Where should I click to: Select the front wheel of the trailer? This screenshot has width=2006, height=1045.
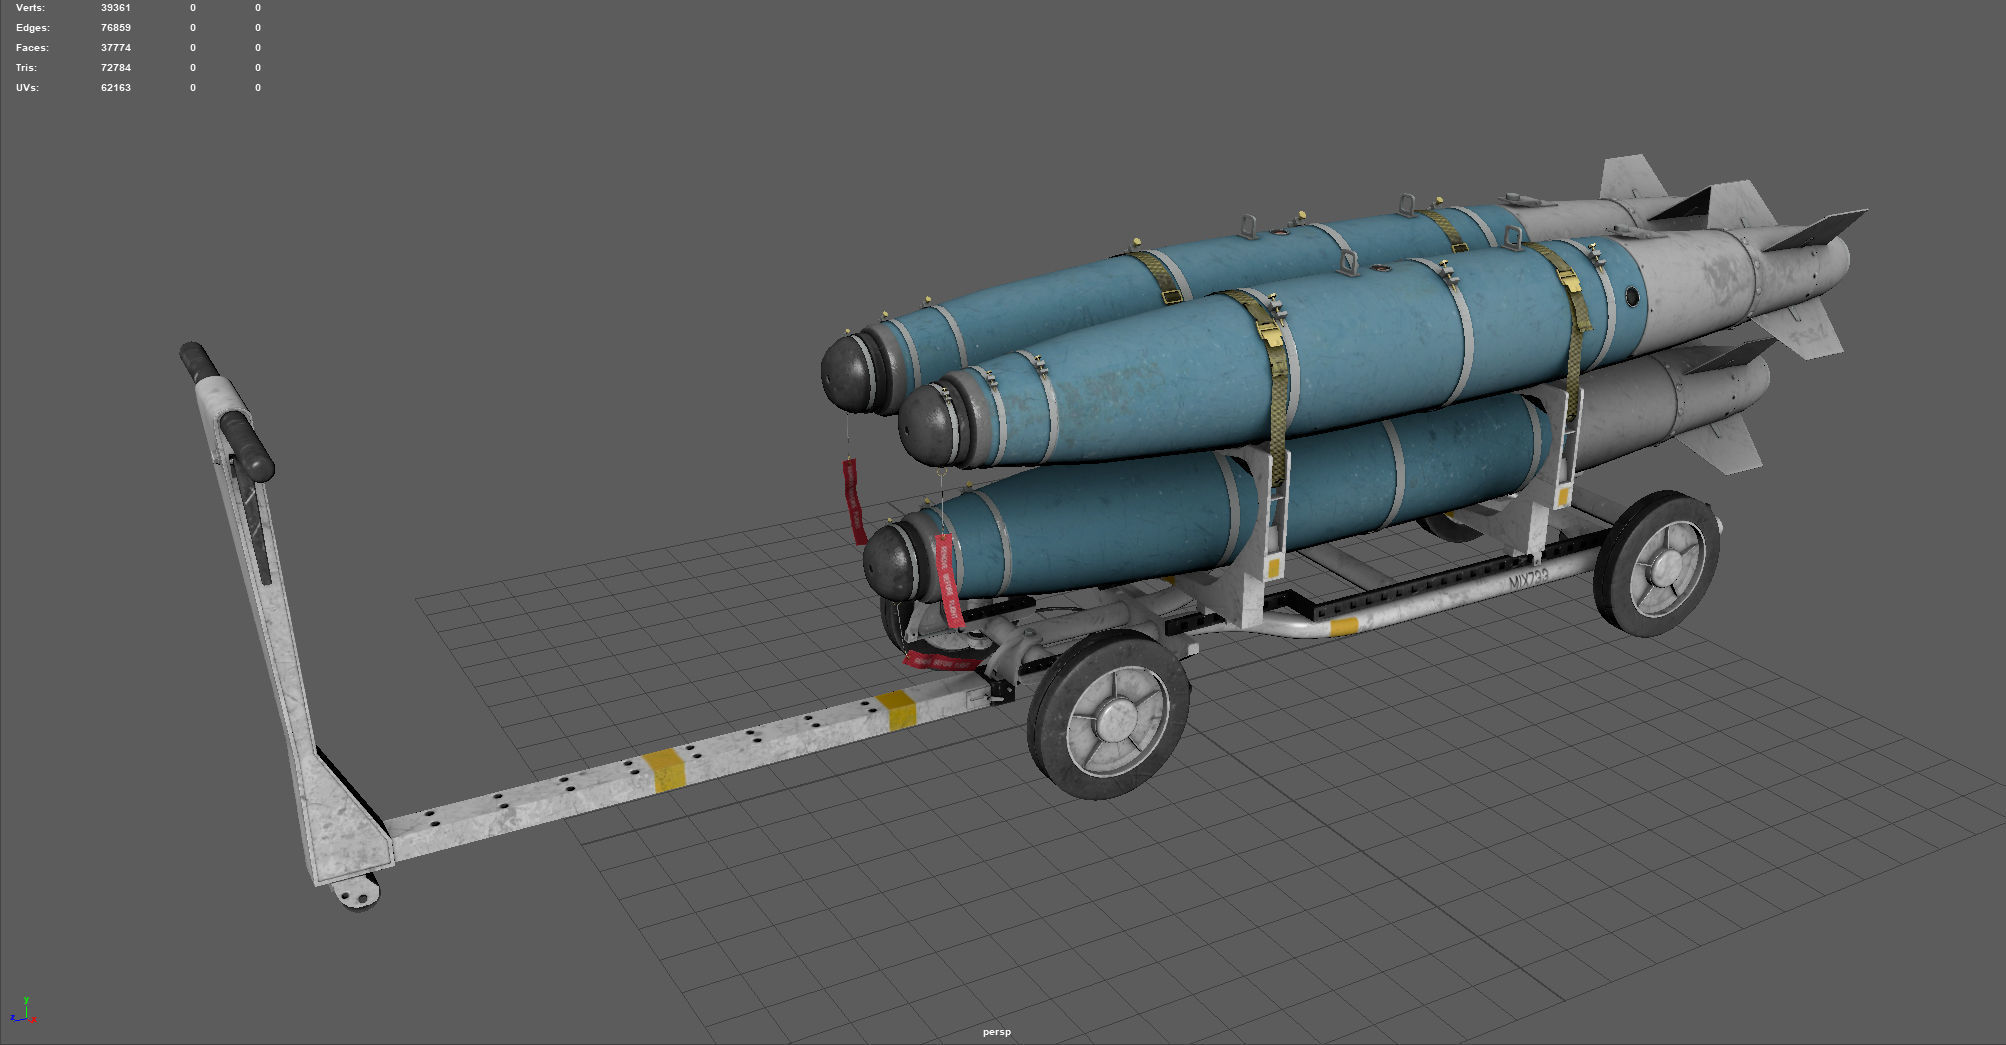coord(1111,716)
